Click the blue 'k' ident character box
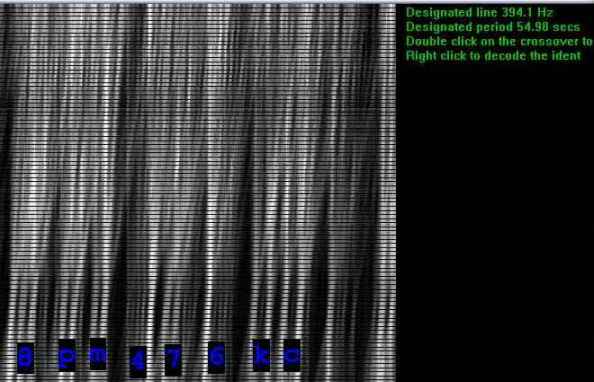The height and width of the screenshot is (382, 594). [x=262, y=355]
